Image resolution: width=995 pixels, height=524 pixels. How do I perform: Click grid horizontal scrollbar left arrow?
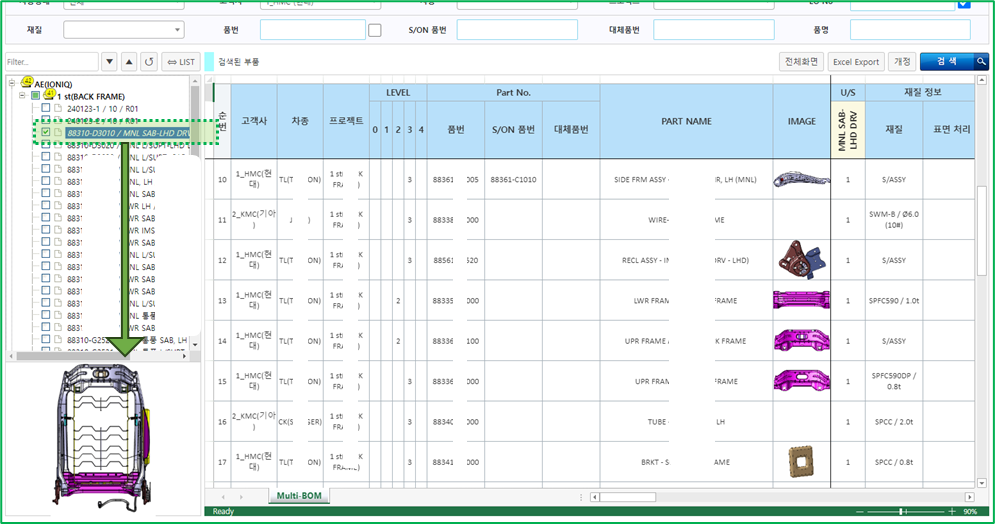click(595, 497)
